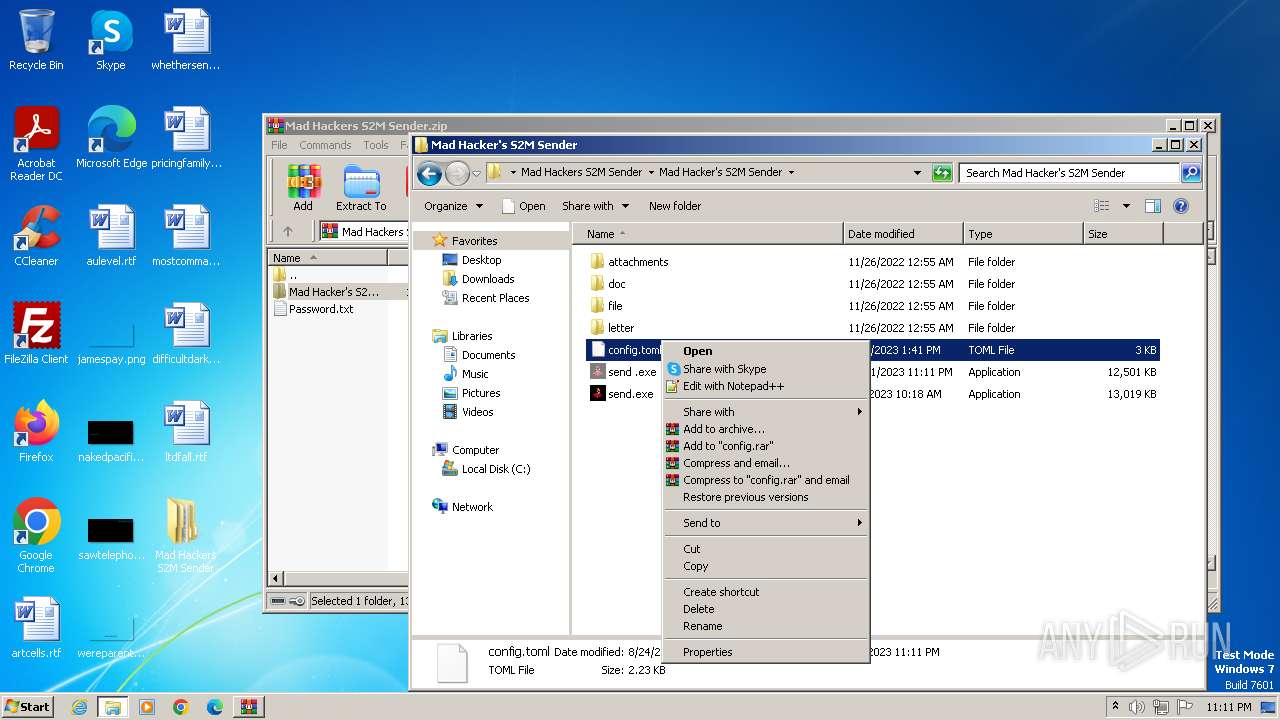Open WinRAR Commands menu
Image resolution: width=1280 pixels, height=720 pixels.
coord(325,145)
